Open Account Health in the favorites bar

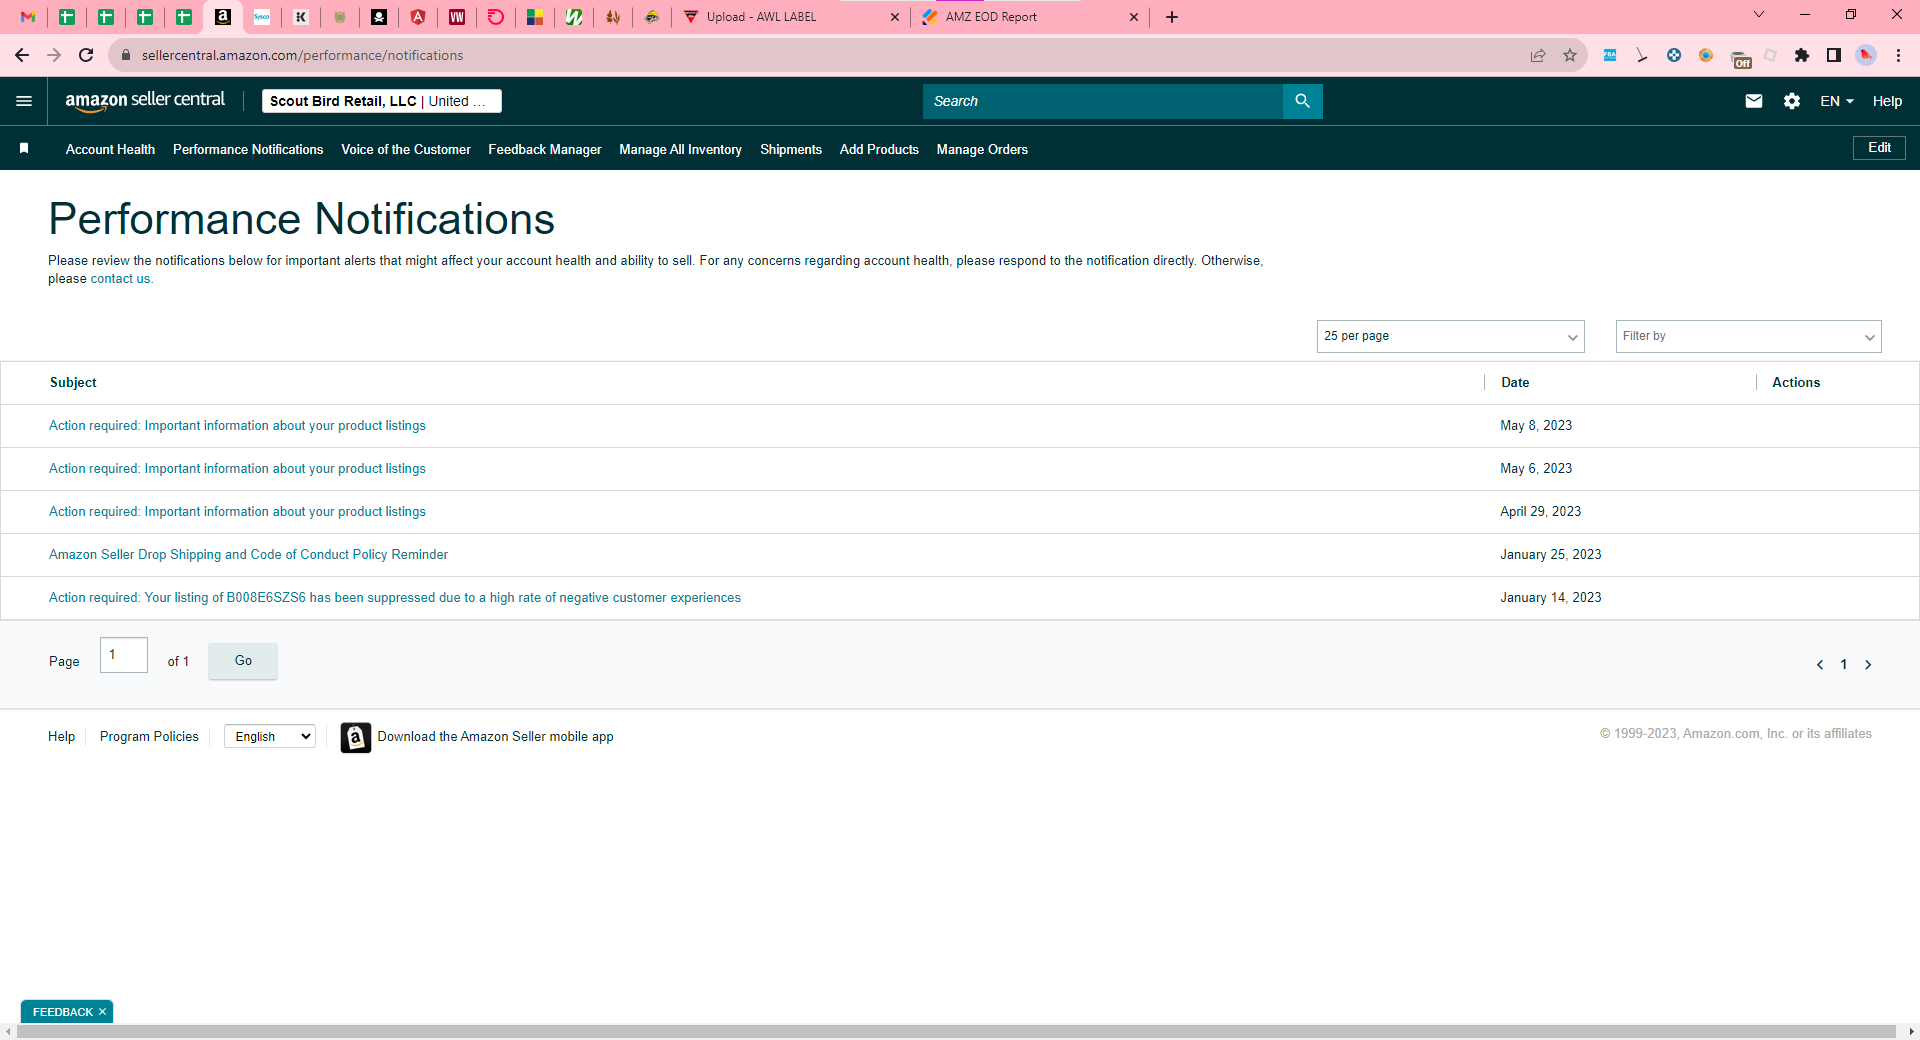(110, 149)
